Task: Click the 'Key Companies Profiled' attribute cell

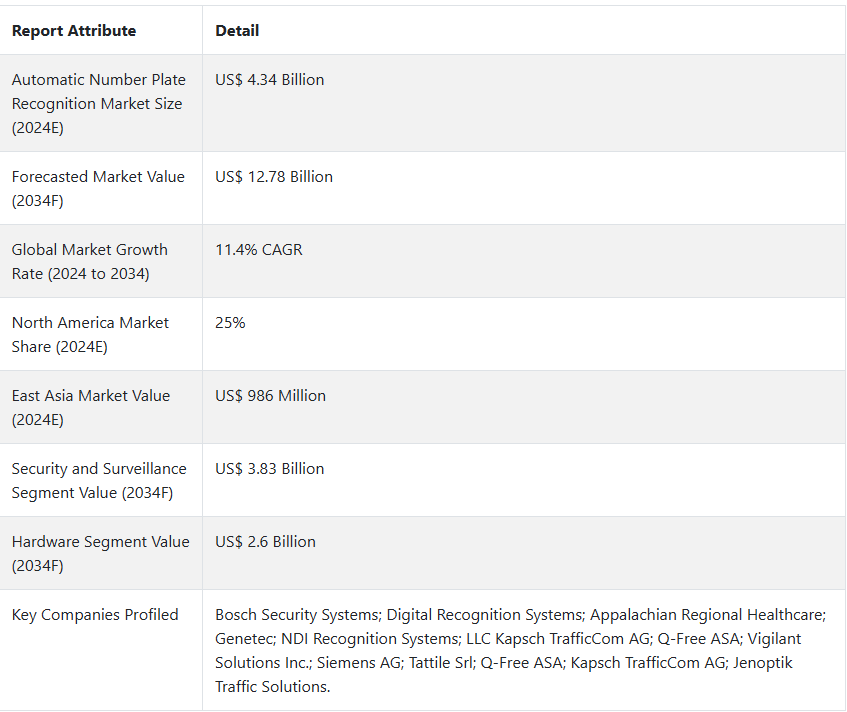Action: coord(95,615)
